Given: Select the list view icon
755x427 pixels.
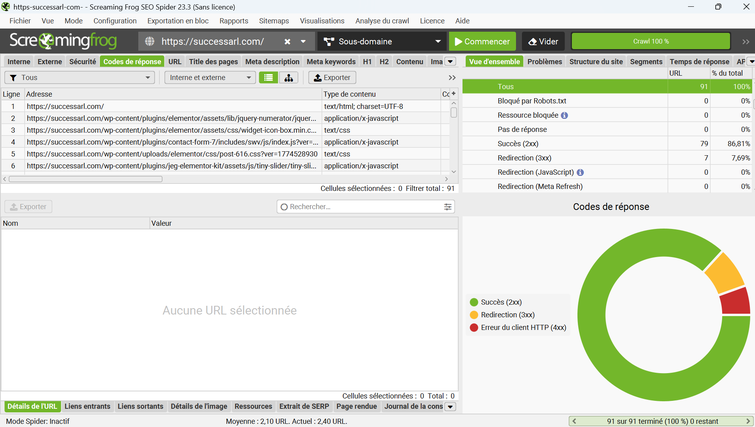Looking at the screenshot, I should coord(268,77).
